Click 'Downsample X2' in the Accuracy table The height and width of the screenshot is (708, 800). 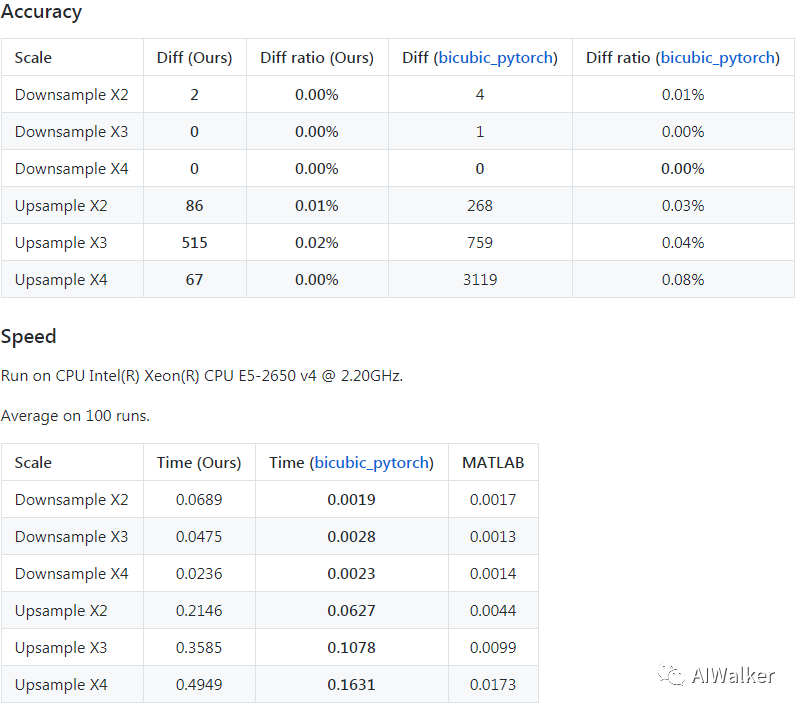(71, 95)
